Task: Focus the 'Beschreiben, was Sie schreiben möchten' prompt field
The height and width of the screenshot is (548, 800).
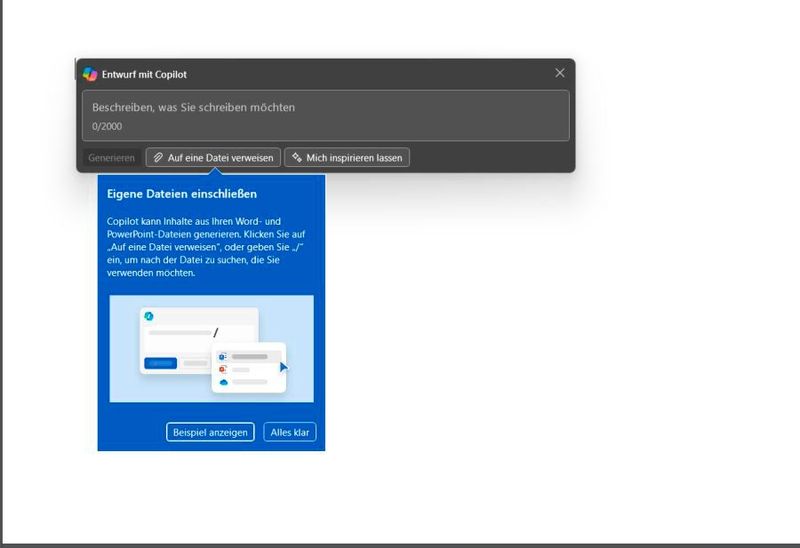Action: [x=326, y=115]
